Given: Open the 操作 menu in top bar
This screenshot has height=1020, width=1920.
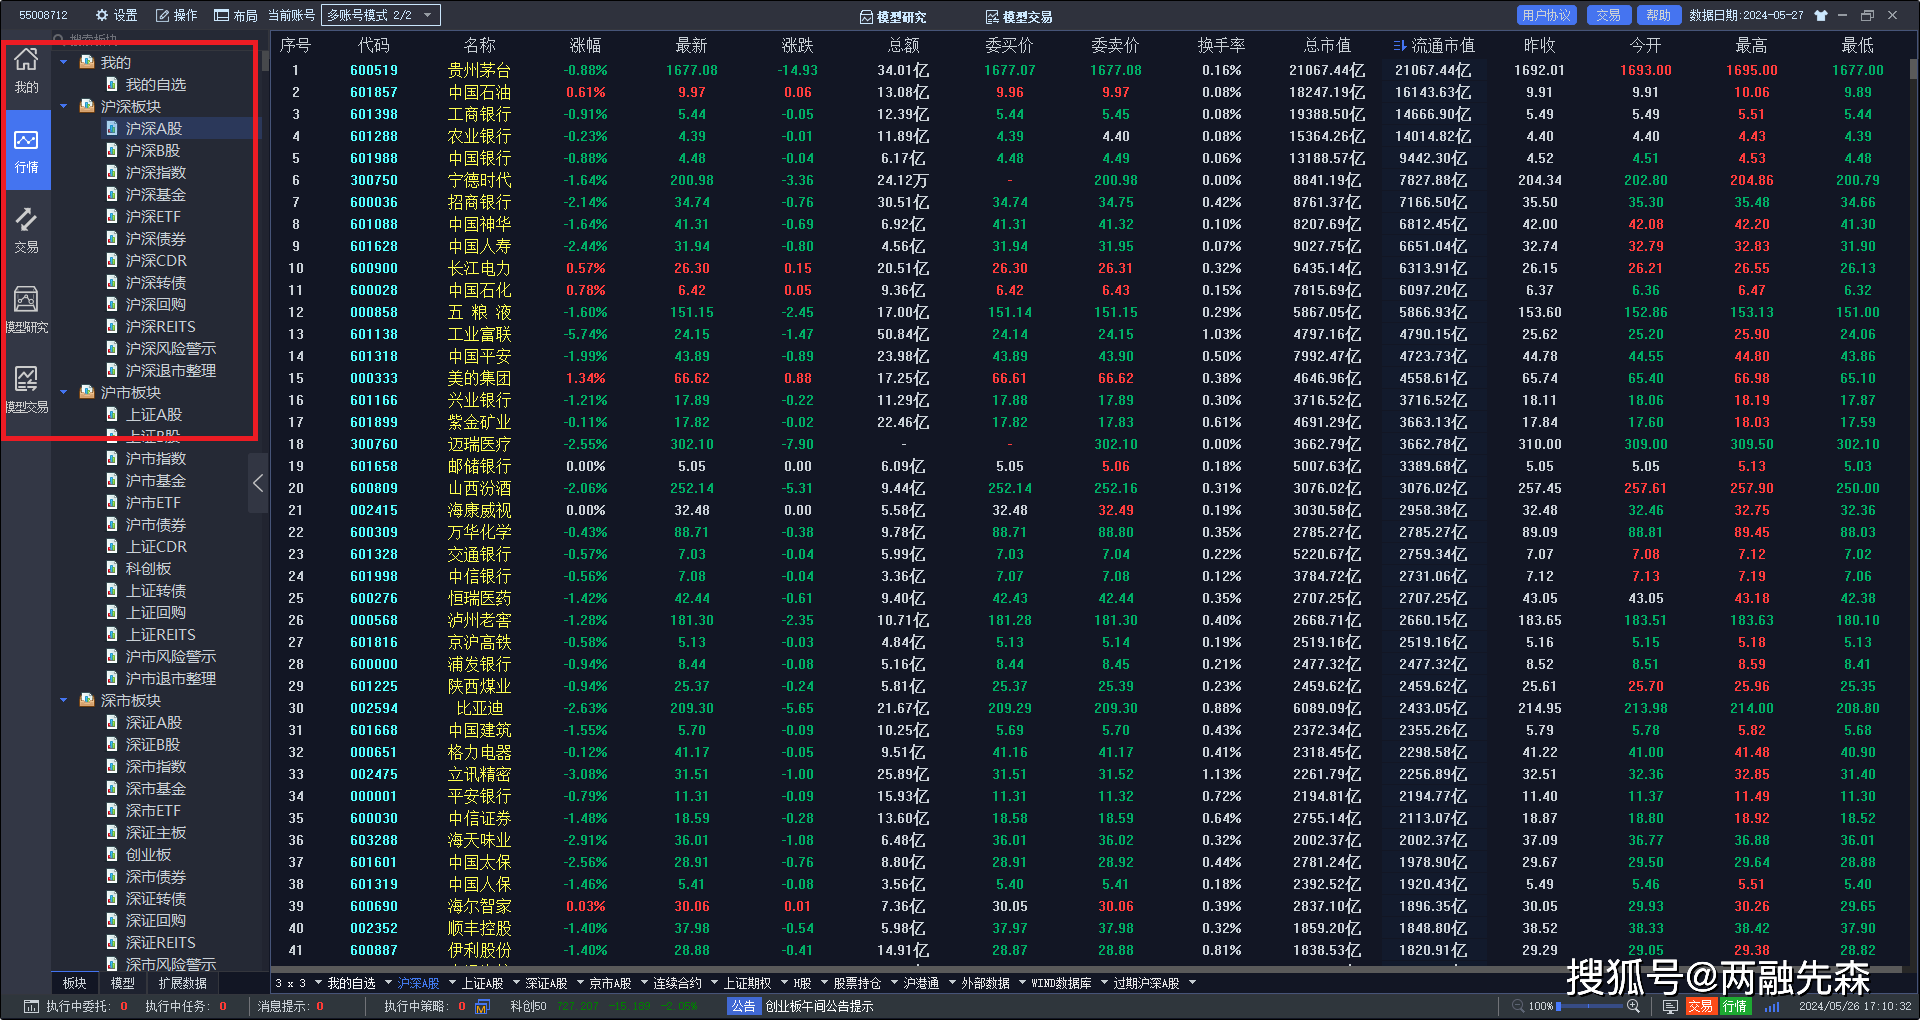Looking at the screenshot, I should point(177,15).
